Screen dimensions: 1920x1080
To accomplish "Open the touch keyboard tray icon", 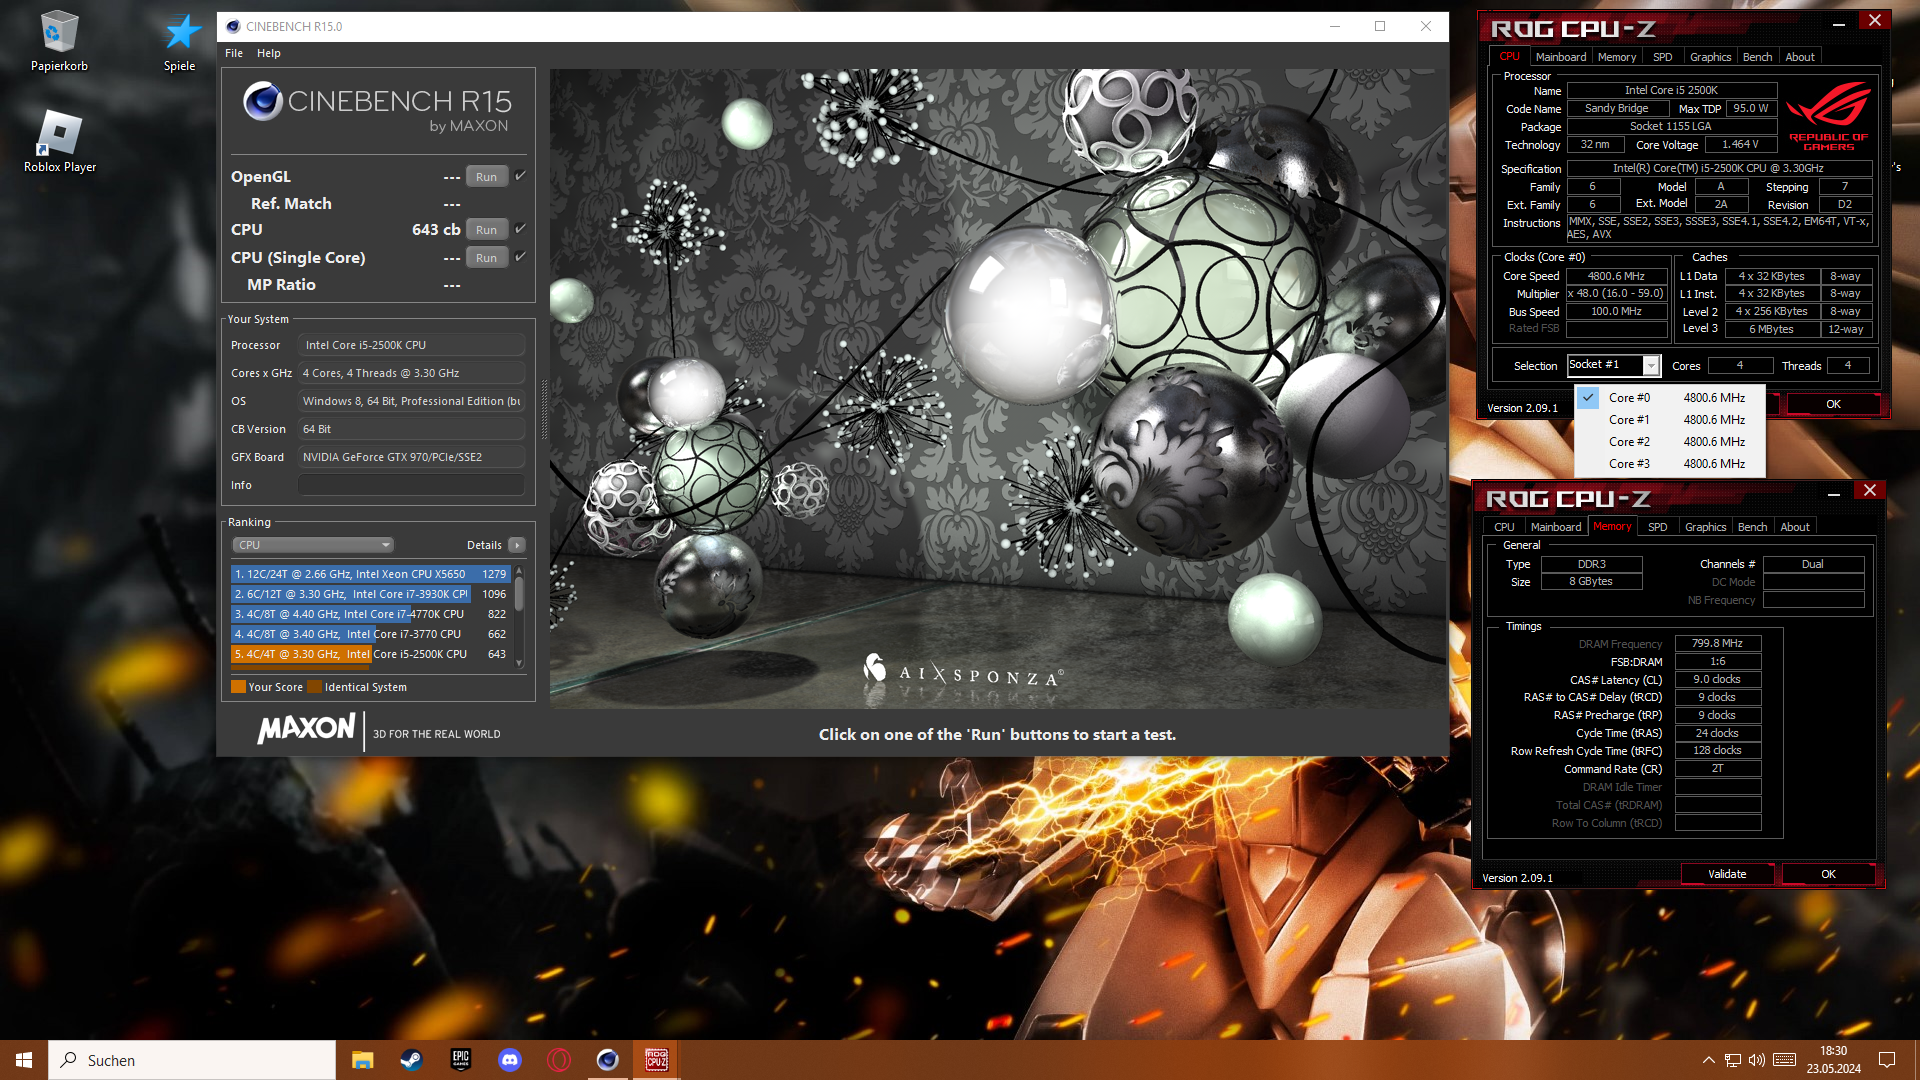I will (x=1784, y=1060).
